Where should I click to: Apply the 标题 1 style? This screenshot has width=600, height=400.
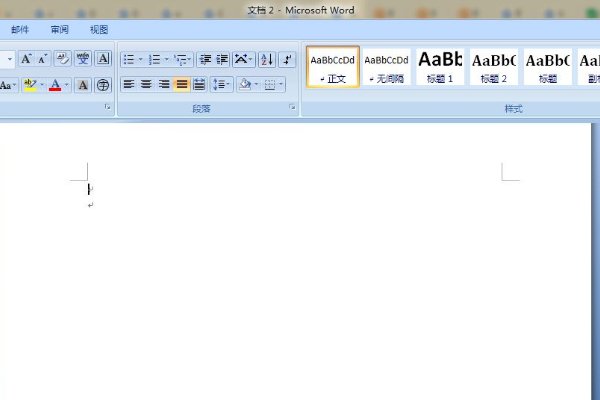439,67
